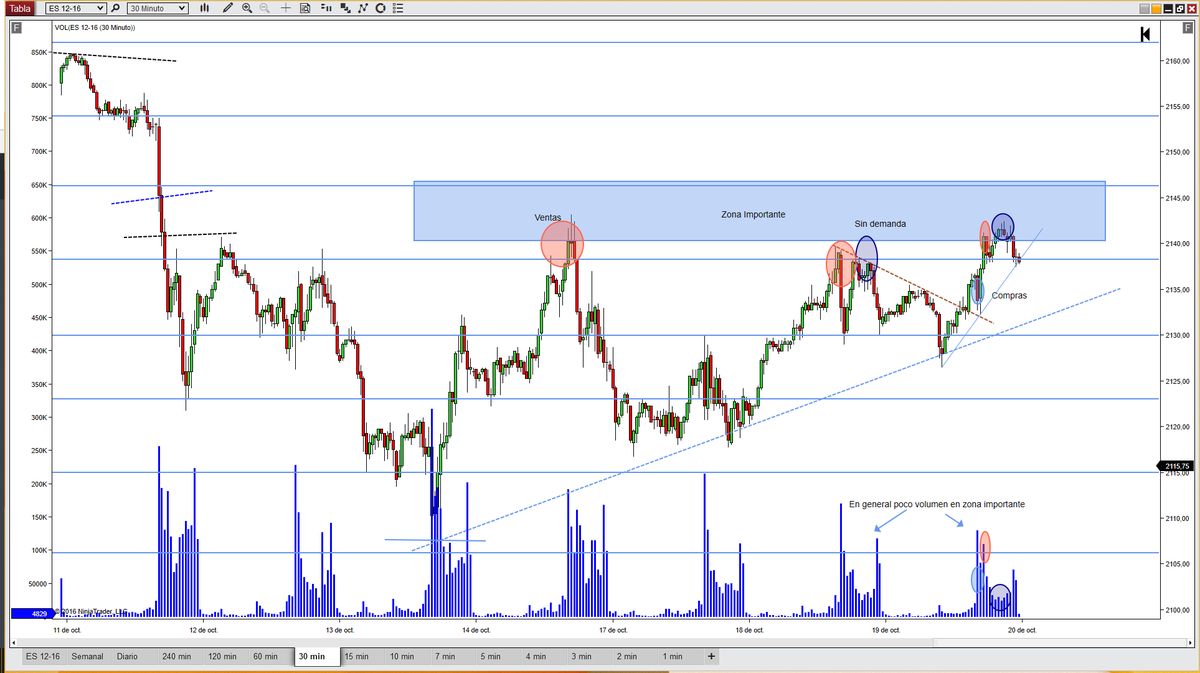Screen dimensions: 1200x673
Task: Click the '2145,00' price axis label
Action: pyautogui.click(x=1178, y=198)
